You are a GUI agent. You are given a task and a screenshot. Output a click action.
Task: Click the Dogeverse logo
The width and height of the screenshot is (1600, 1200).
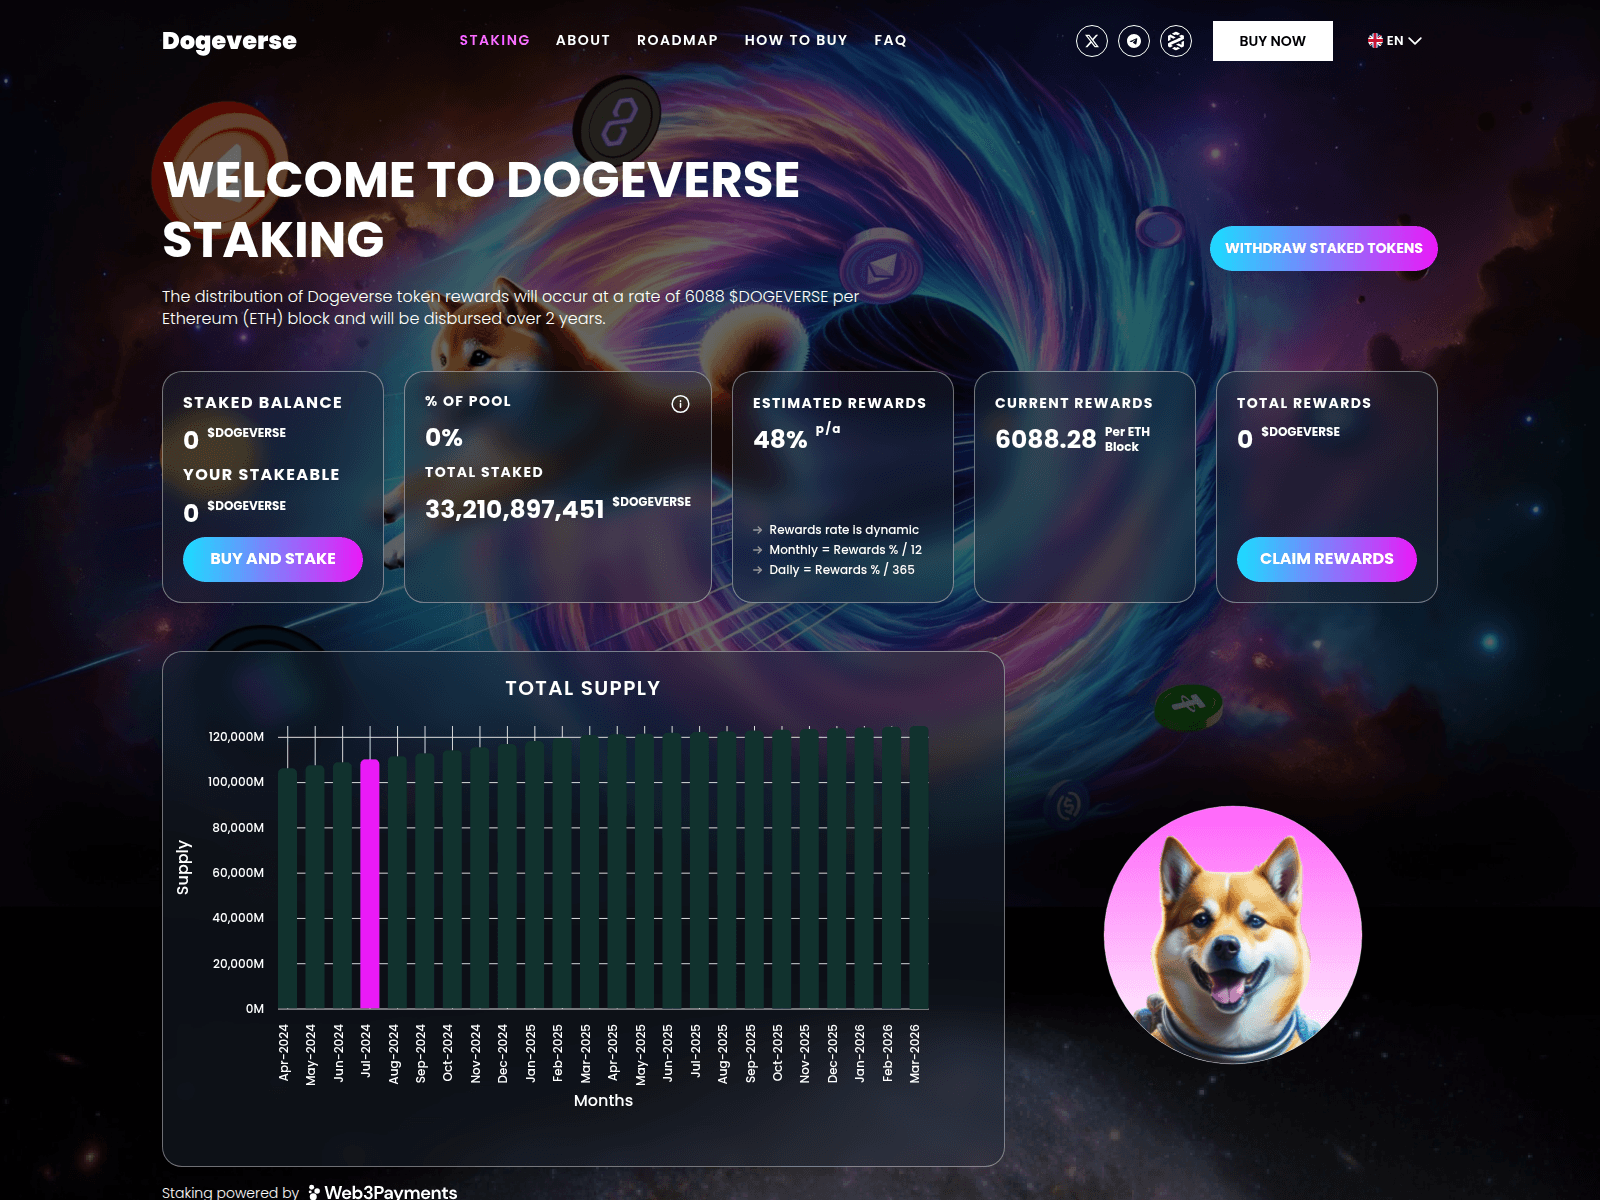point(229,41)
